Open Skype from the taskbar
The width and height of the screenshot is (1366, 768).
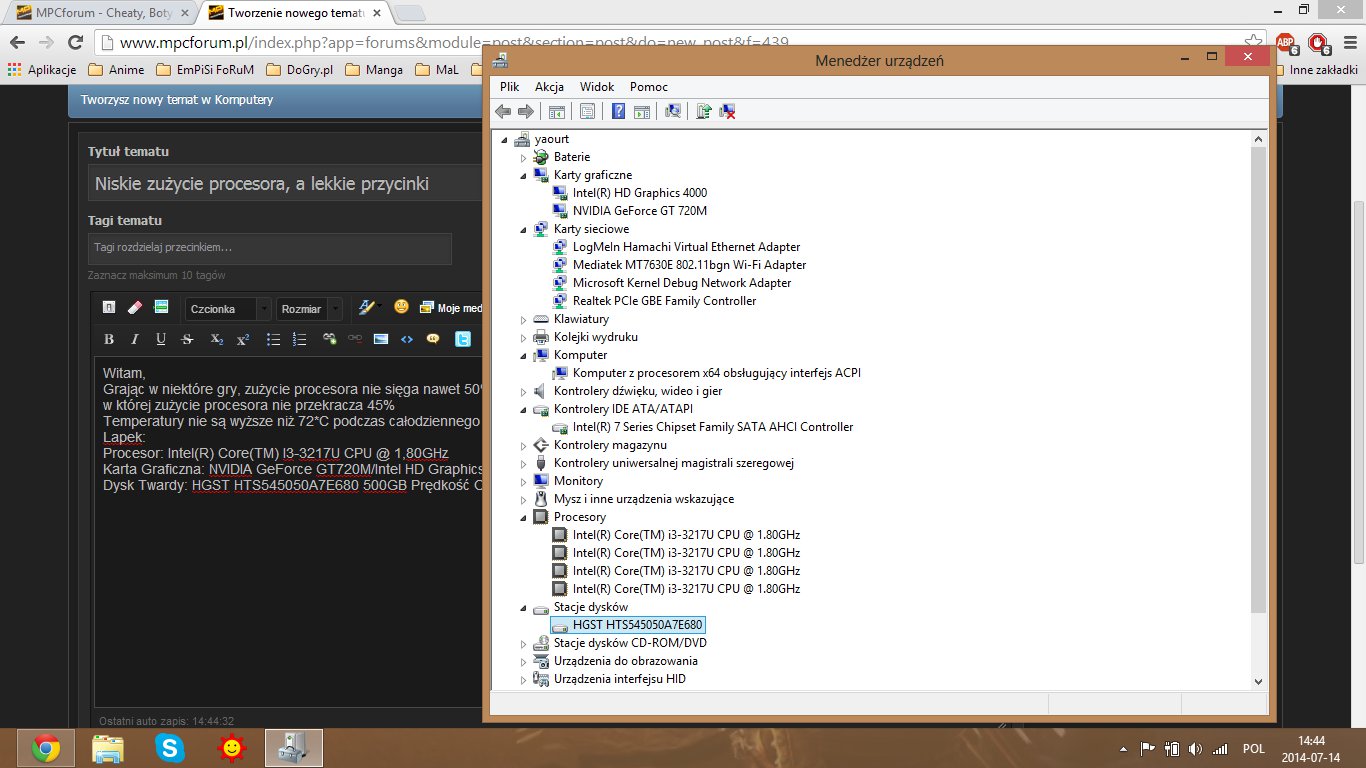tap(170, 748)
